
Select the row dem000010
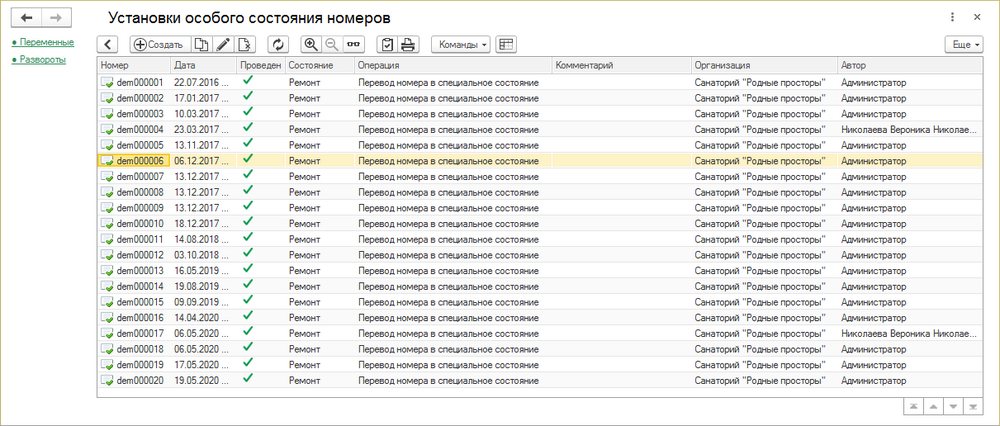(140, 223)
